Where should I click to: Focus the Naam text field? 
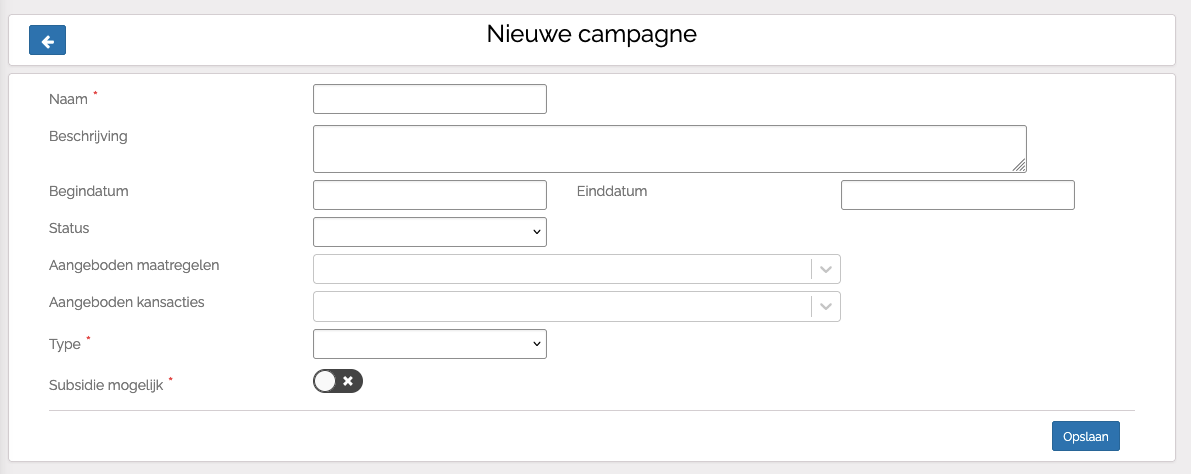tap(430, 99)
